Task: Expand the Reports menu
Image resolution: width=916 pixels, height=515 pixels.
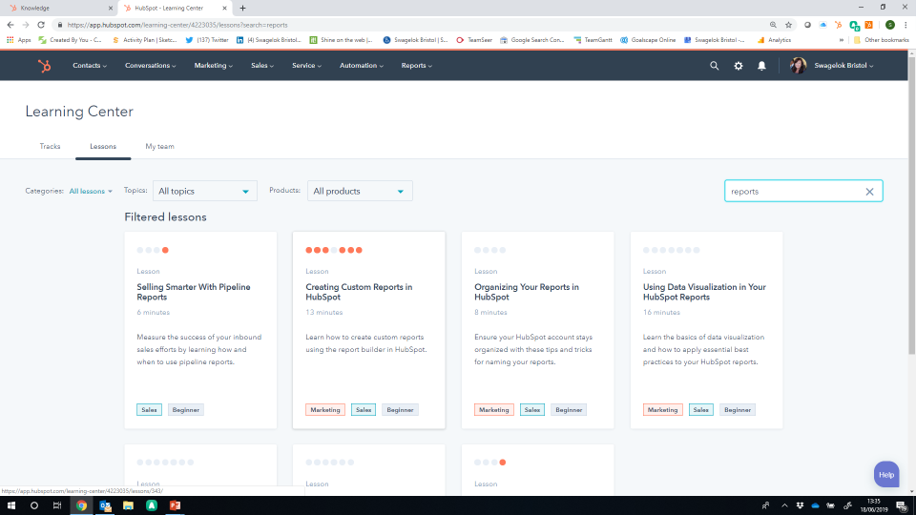Action: tap(417, 66)
